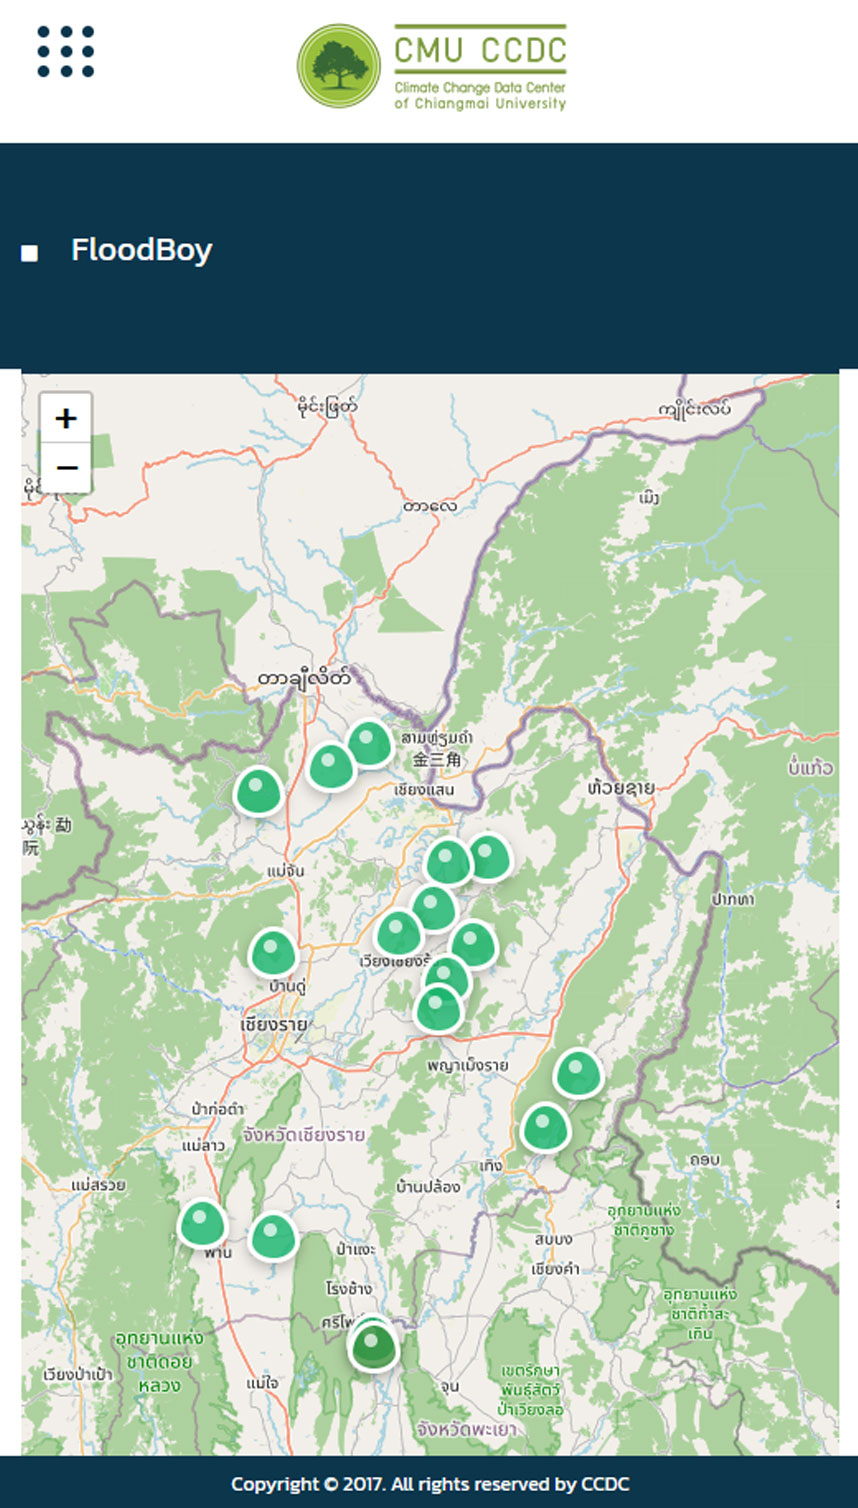Select the marker overlapping the เวียงเชียงรุ้ง label
Screen dimensions: 858x1508
click(399, 933)
